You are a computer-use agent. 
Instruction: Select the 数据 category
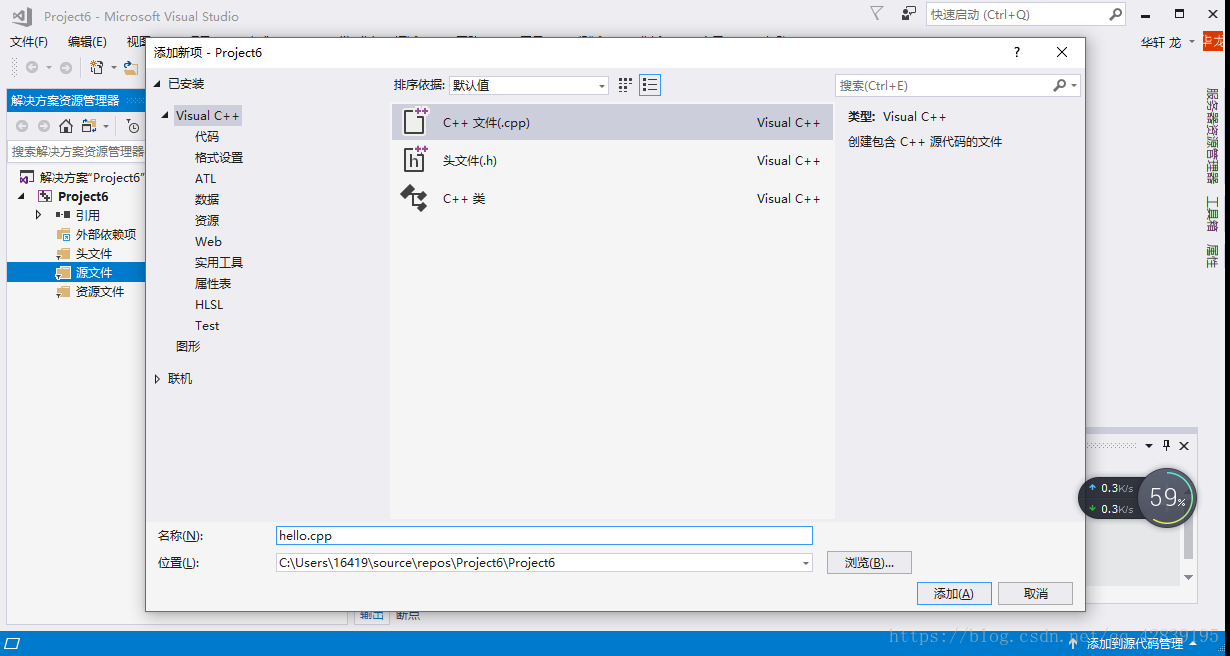pos(207,200)
